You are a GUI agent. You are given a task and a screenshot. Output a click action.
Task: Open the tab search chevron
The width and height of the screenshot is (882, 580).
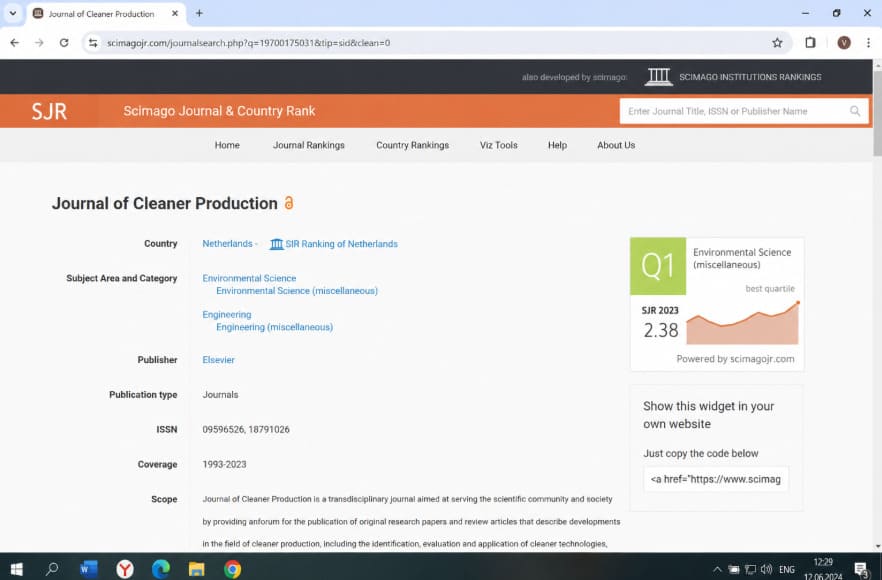pyautogui.click(x=13, y=13)
